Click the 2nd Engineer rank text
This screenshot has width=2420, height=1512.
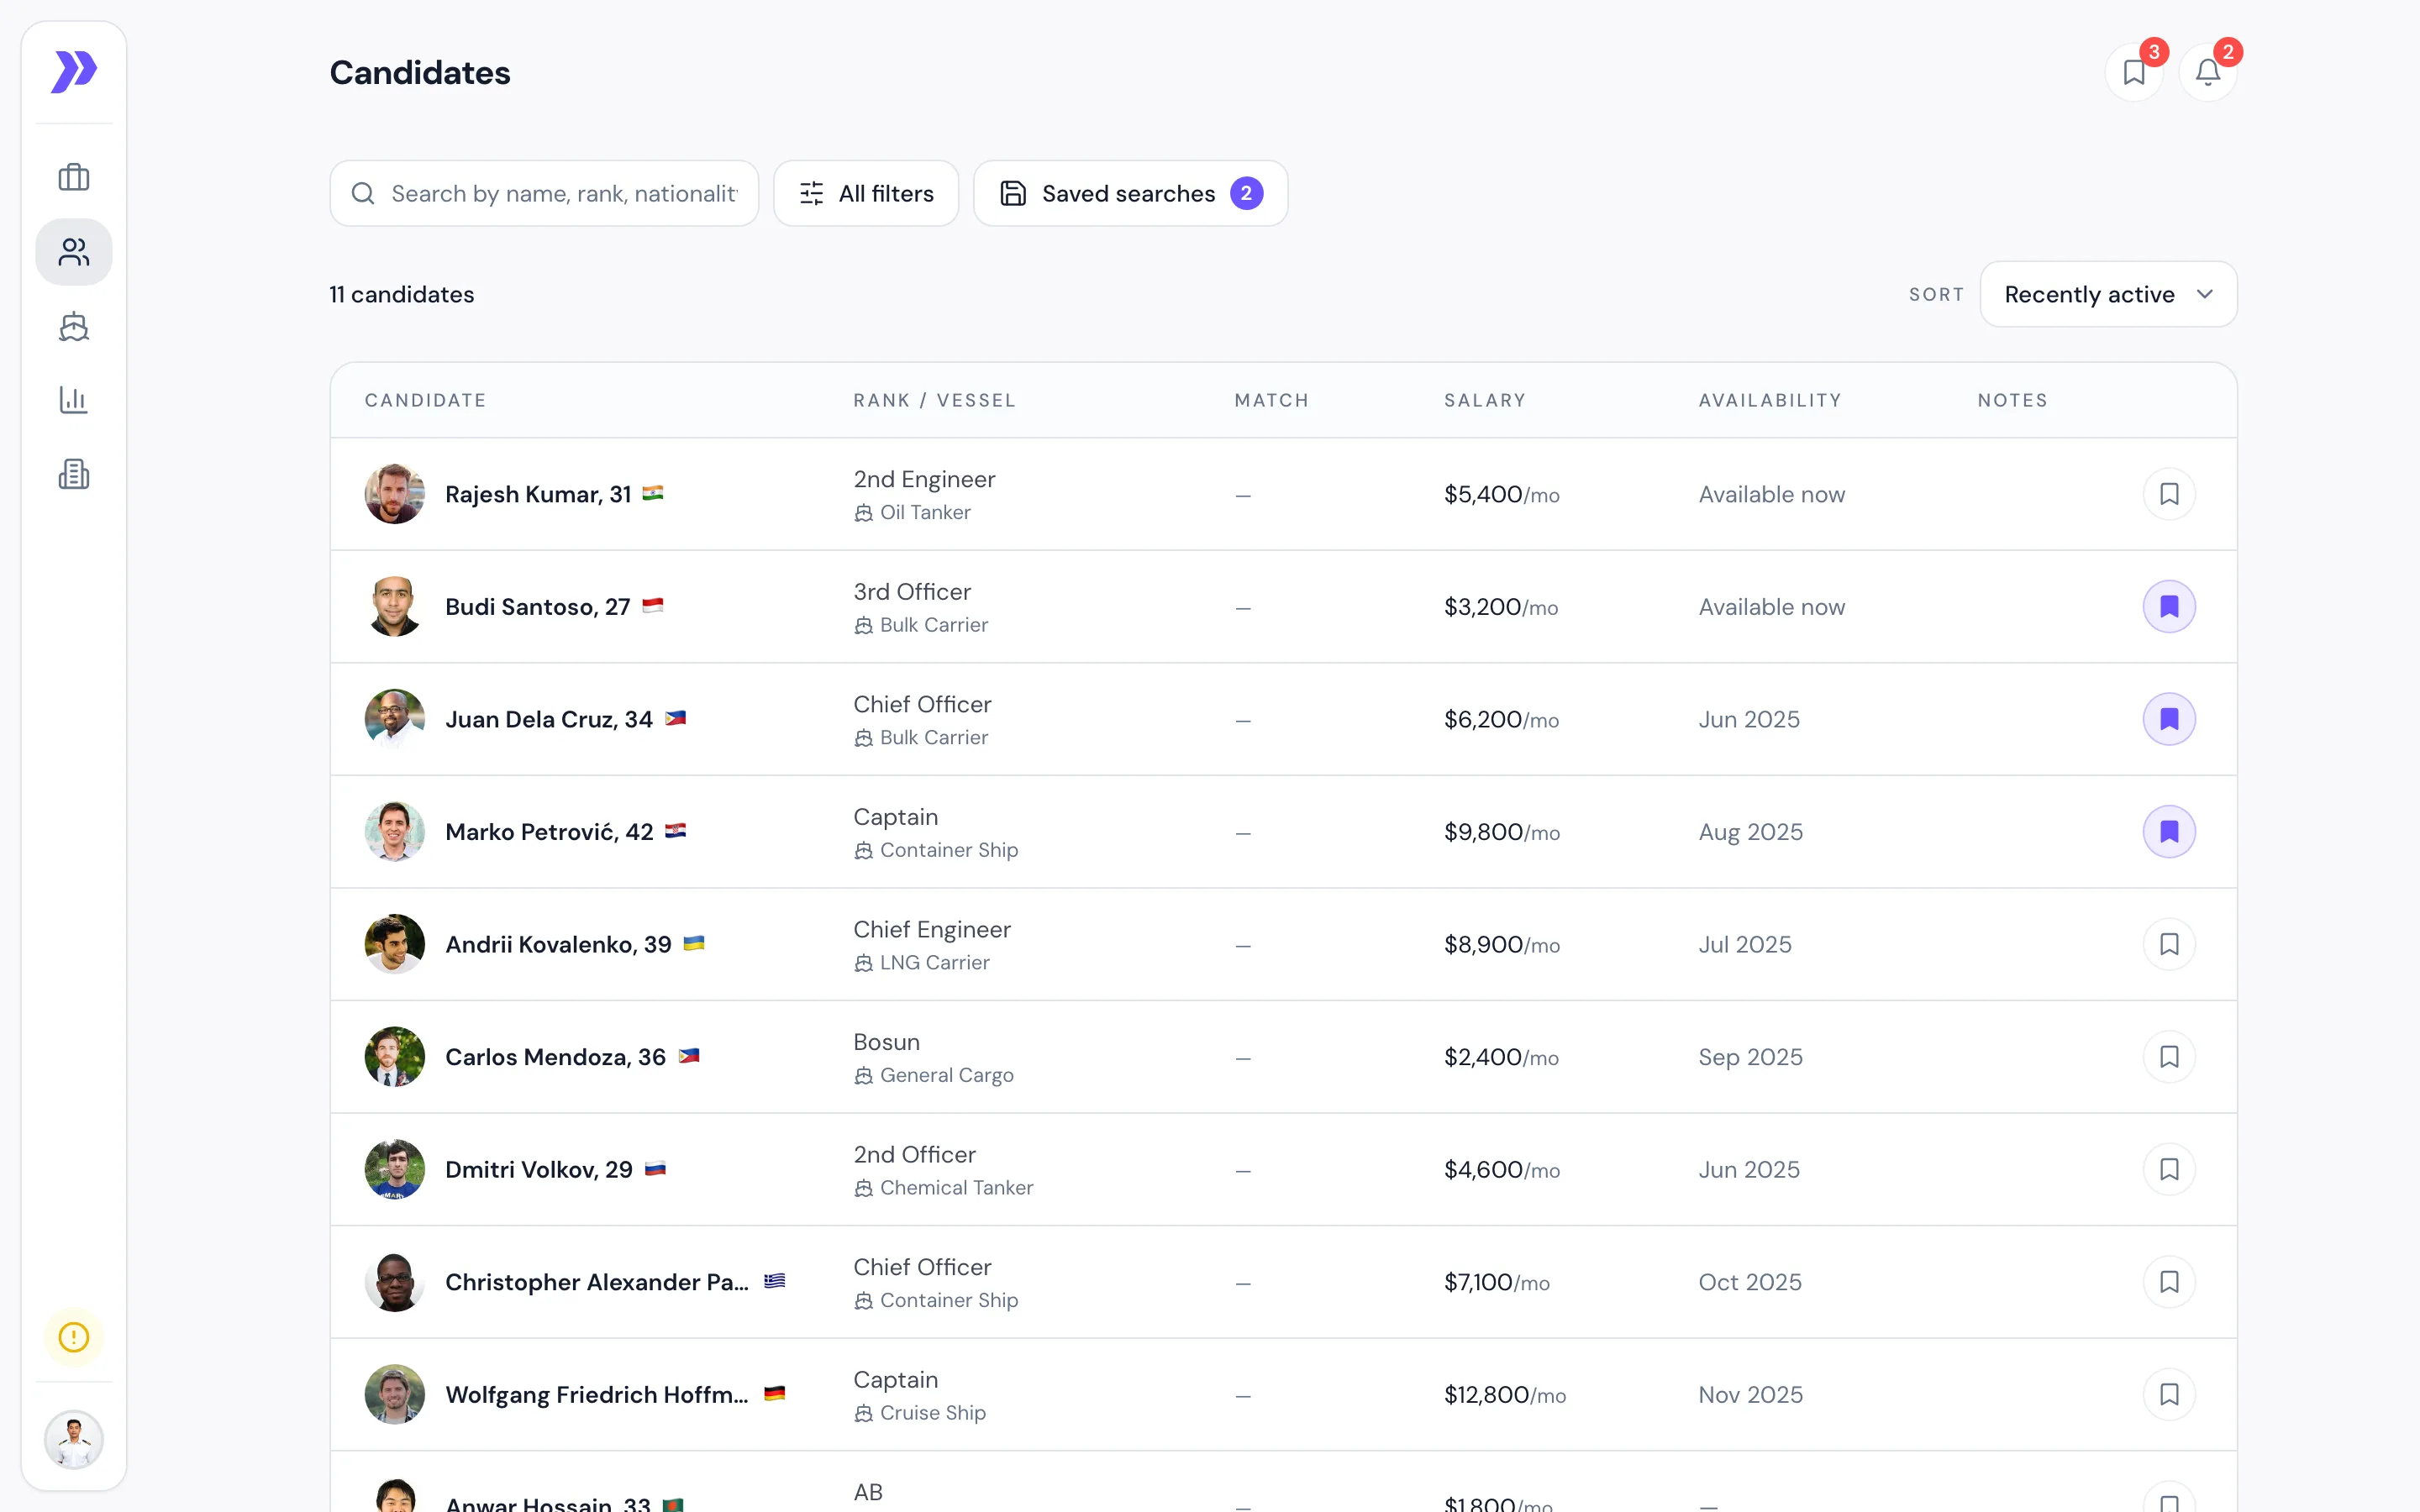pyautogui.click(x=924, y=479)
